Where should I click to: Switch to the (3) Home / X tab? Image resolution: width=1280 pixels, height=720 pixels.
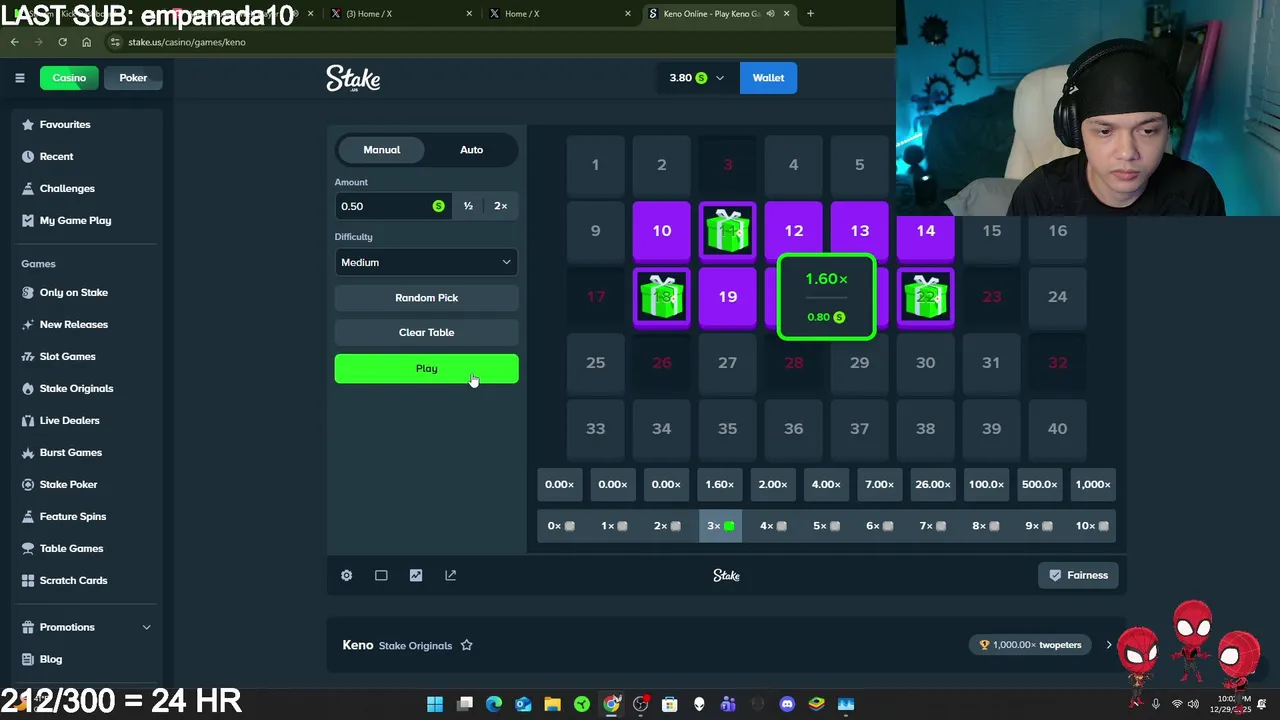(400, 14)
